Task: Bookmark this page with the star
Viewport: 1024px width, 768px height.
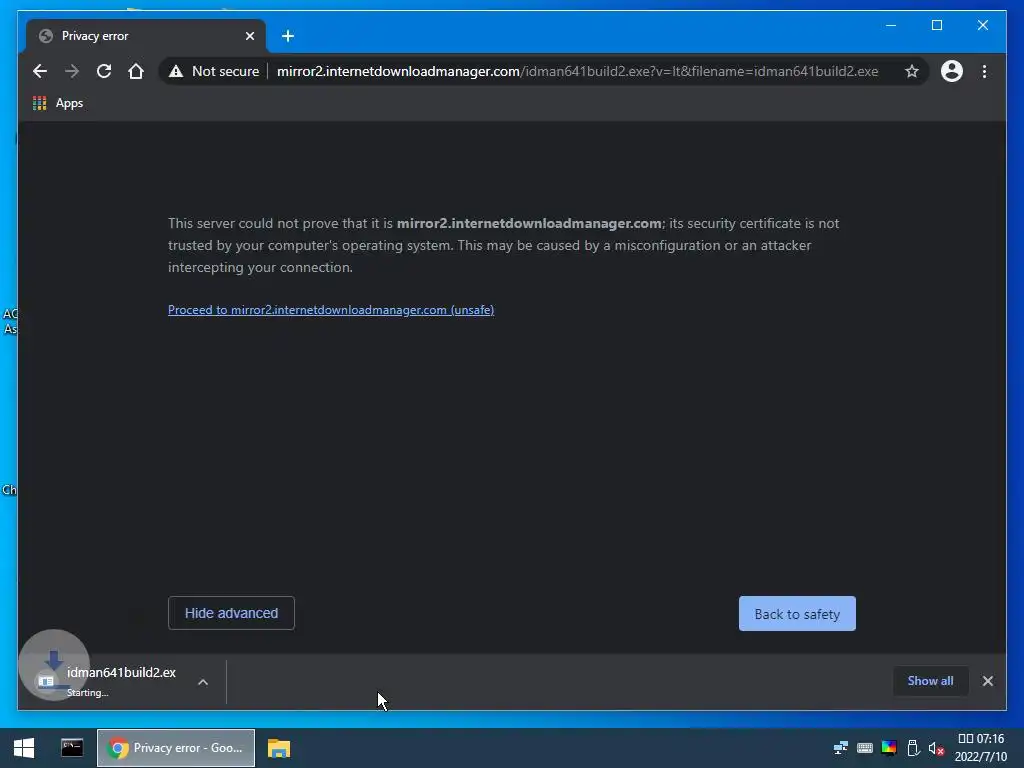Action: (912, 71)
